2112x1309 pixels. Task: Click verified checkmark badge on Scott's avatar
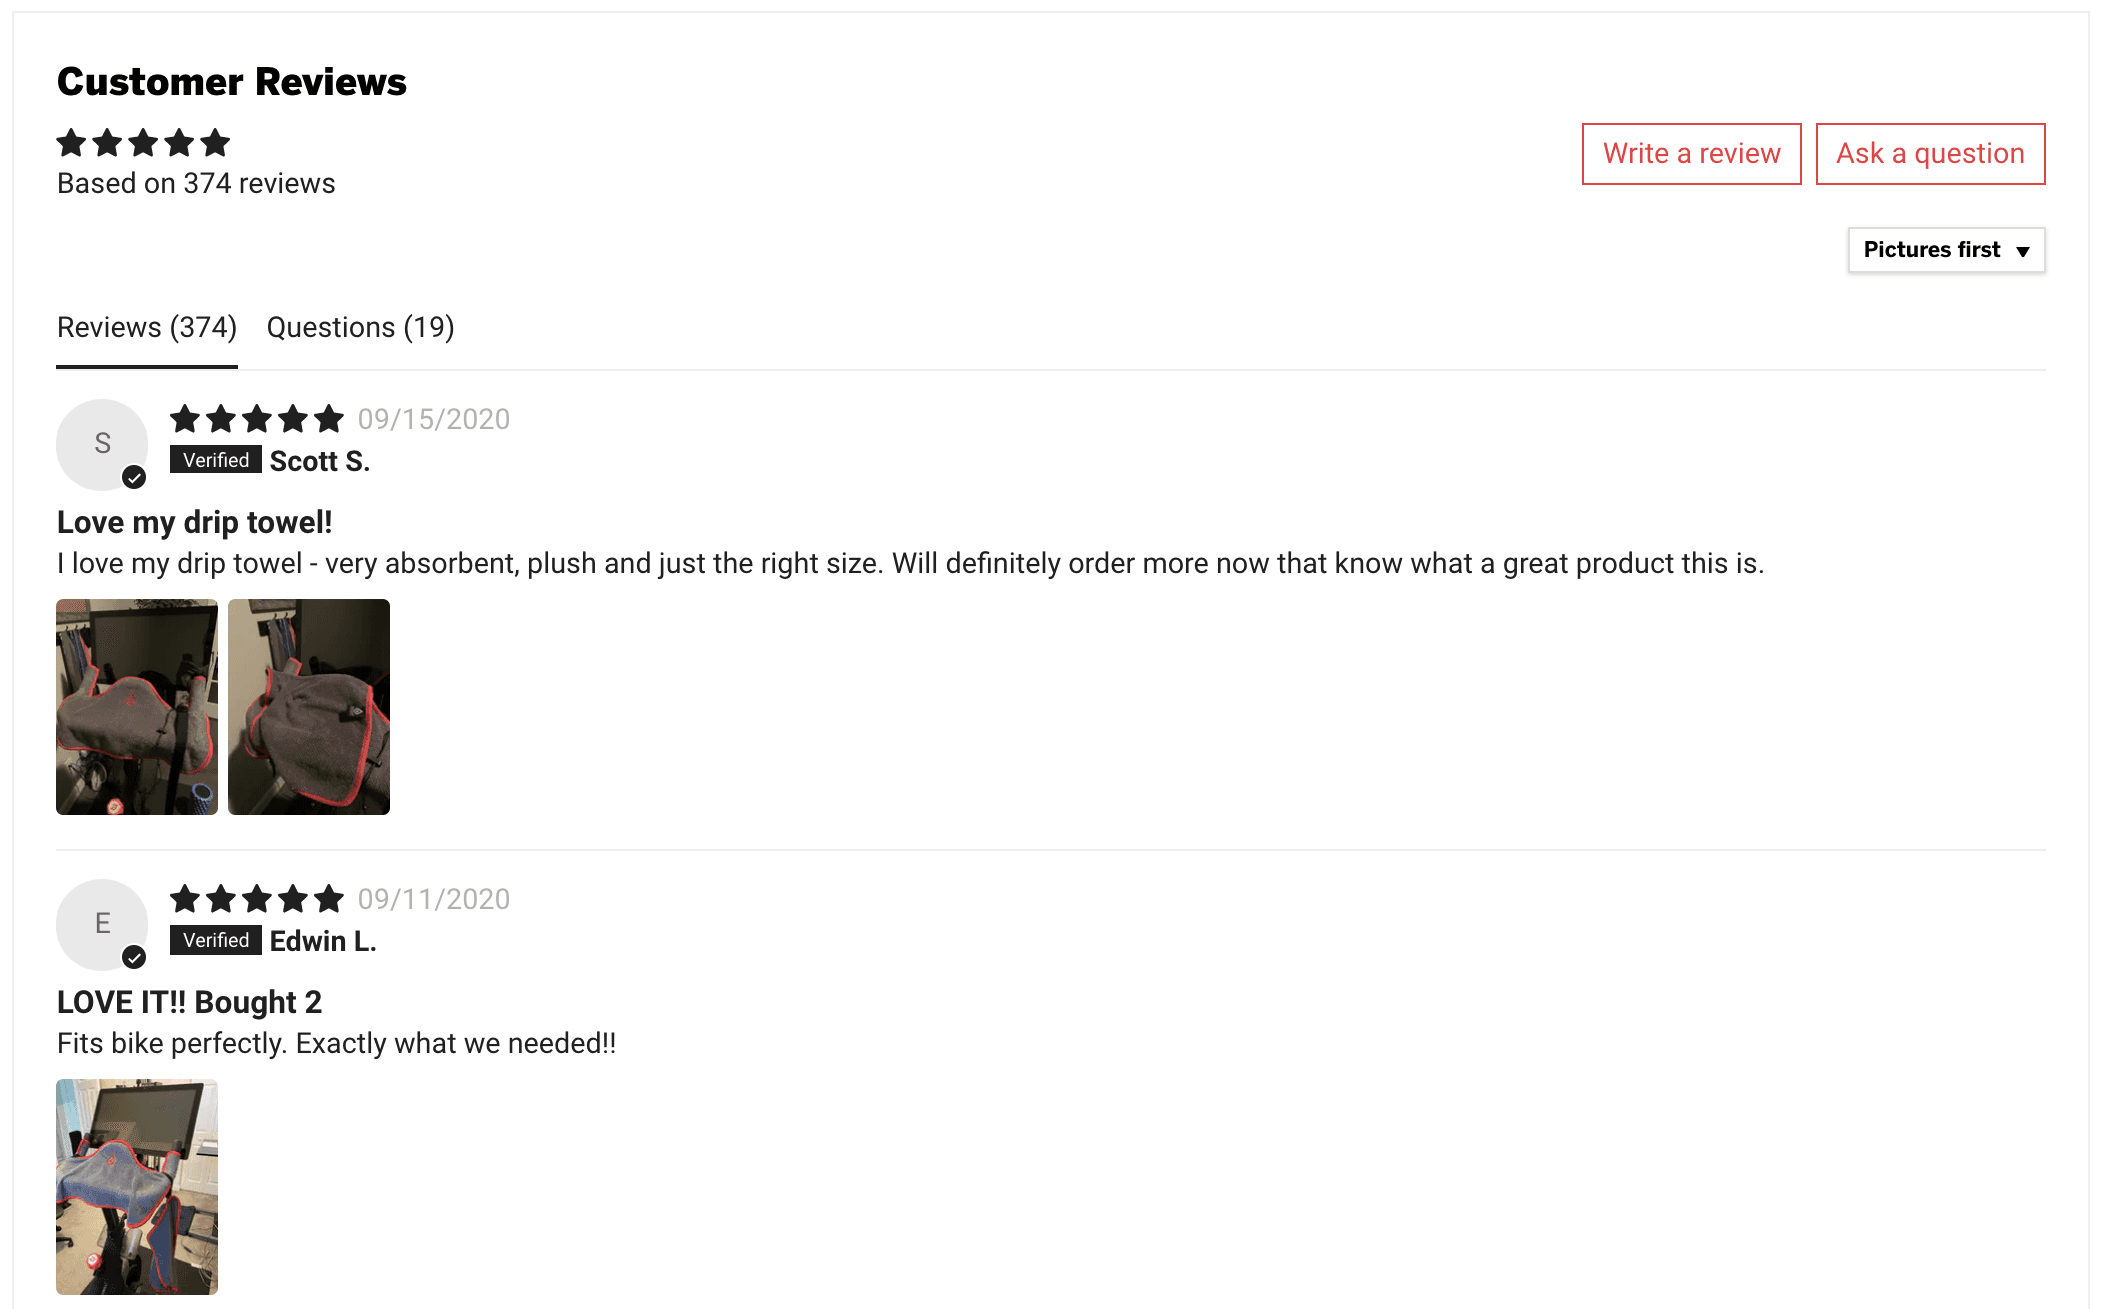click(x=134, y=478)
